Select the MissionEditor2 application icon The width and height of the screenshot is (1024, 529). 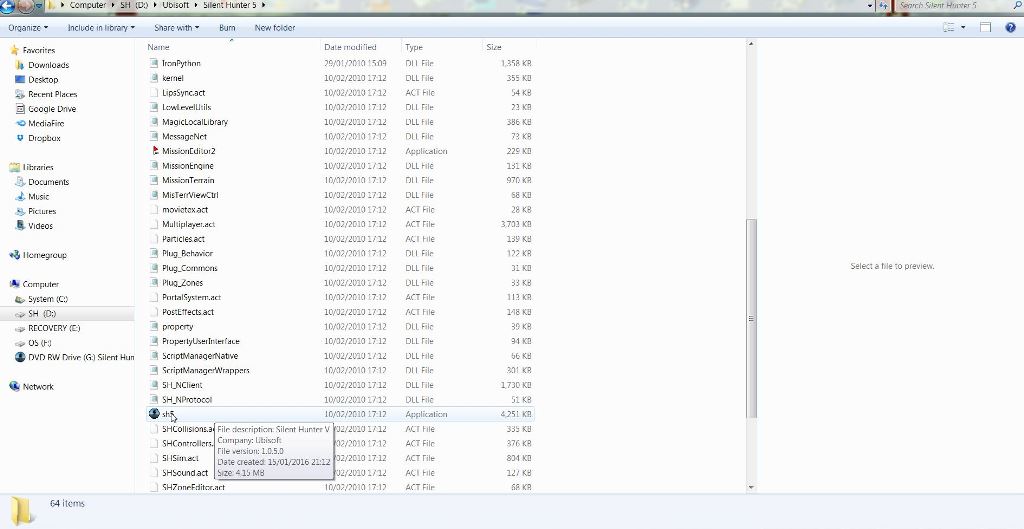(x=155, y=151)
